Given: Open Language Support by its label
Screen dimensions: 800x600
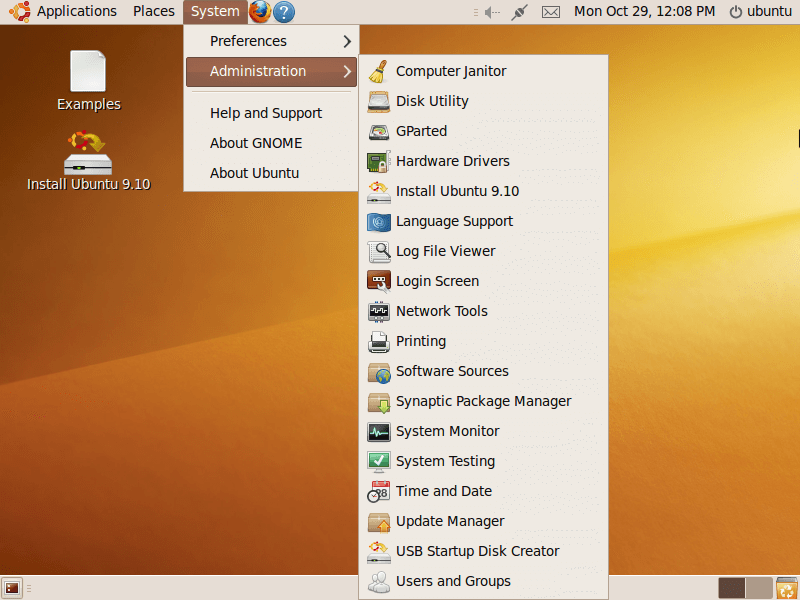Looking at the screenshot, I should (455, 221).
